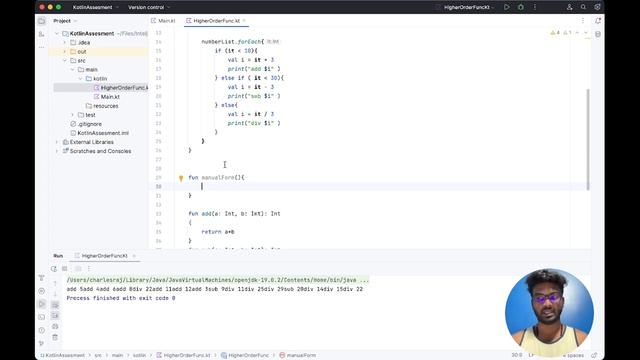This screenshot has height=360, width=640.
Task: Start debugging with the bug icon
Action: pyautogui.click(x=521, y=7)
